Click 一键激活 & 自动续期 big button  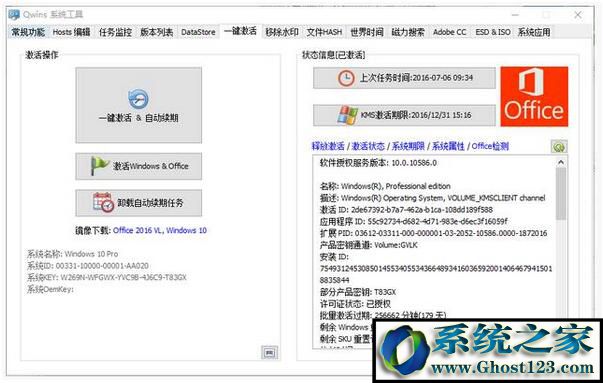coord(138,105)
